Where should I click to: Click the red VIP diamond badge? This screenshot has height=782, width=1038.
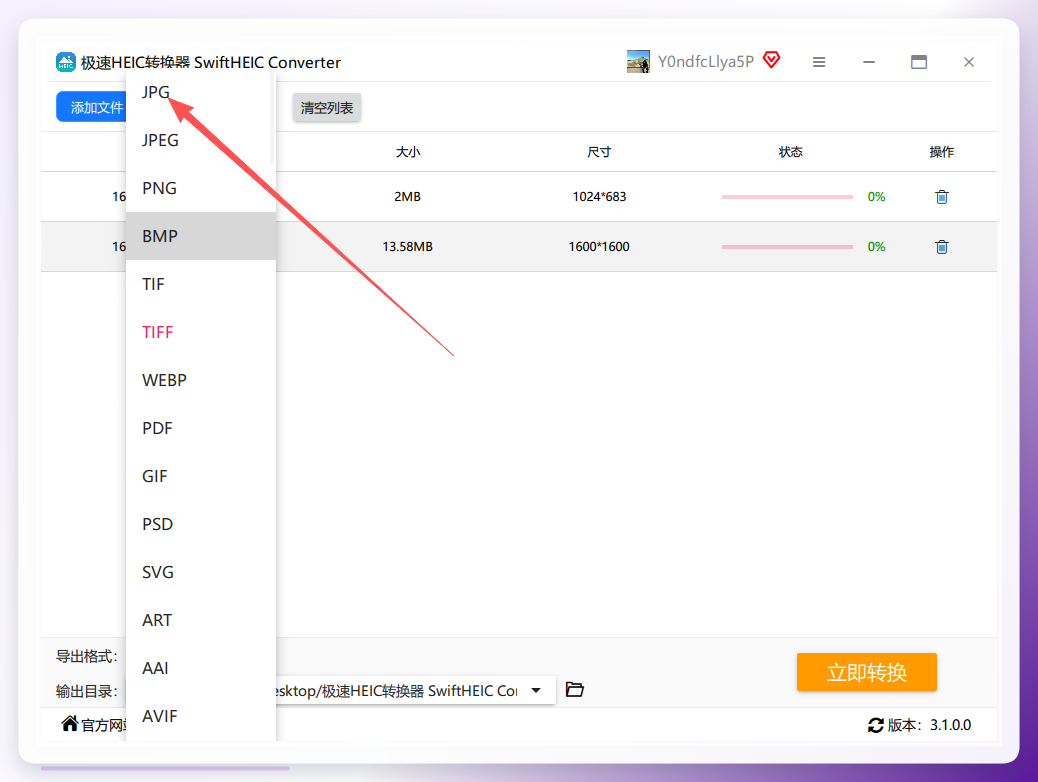click(771, 60)
